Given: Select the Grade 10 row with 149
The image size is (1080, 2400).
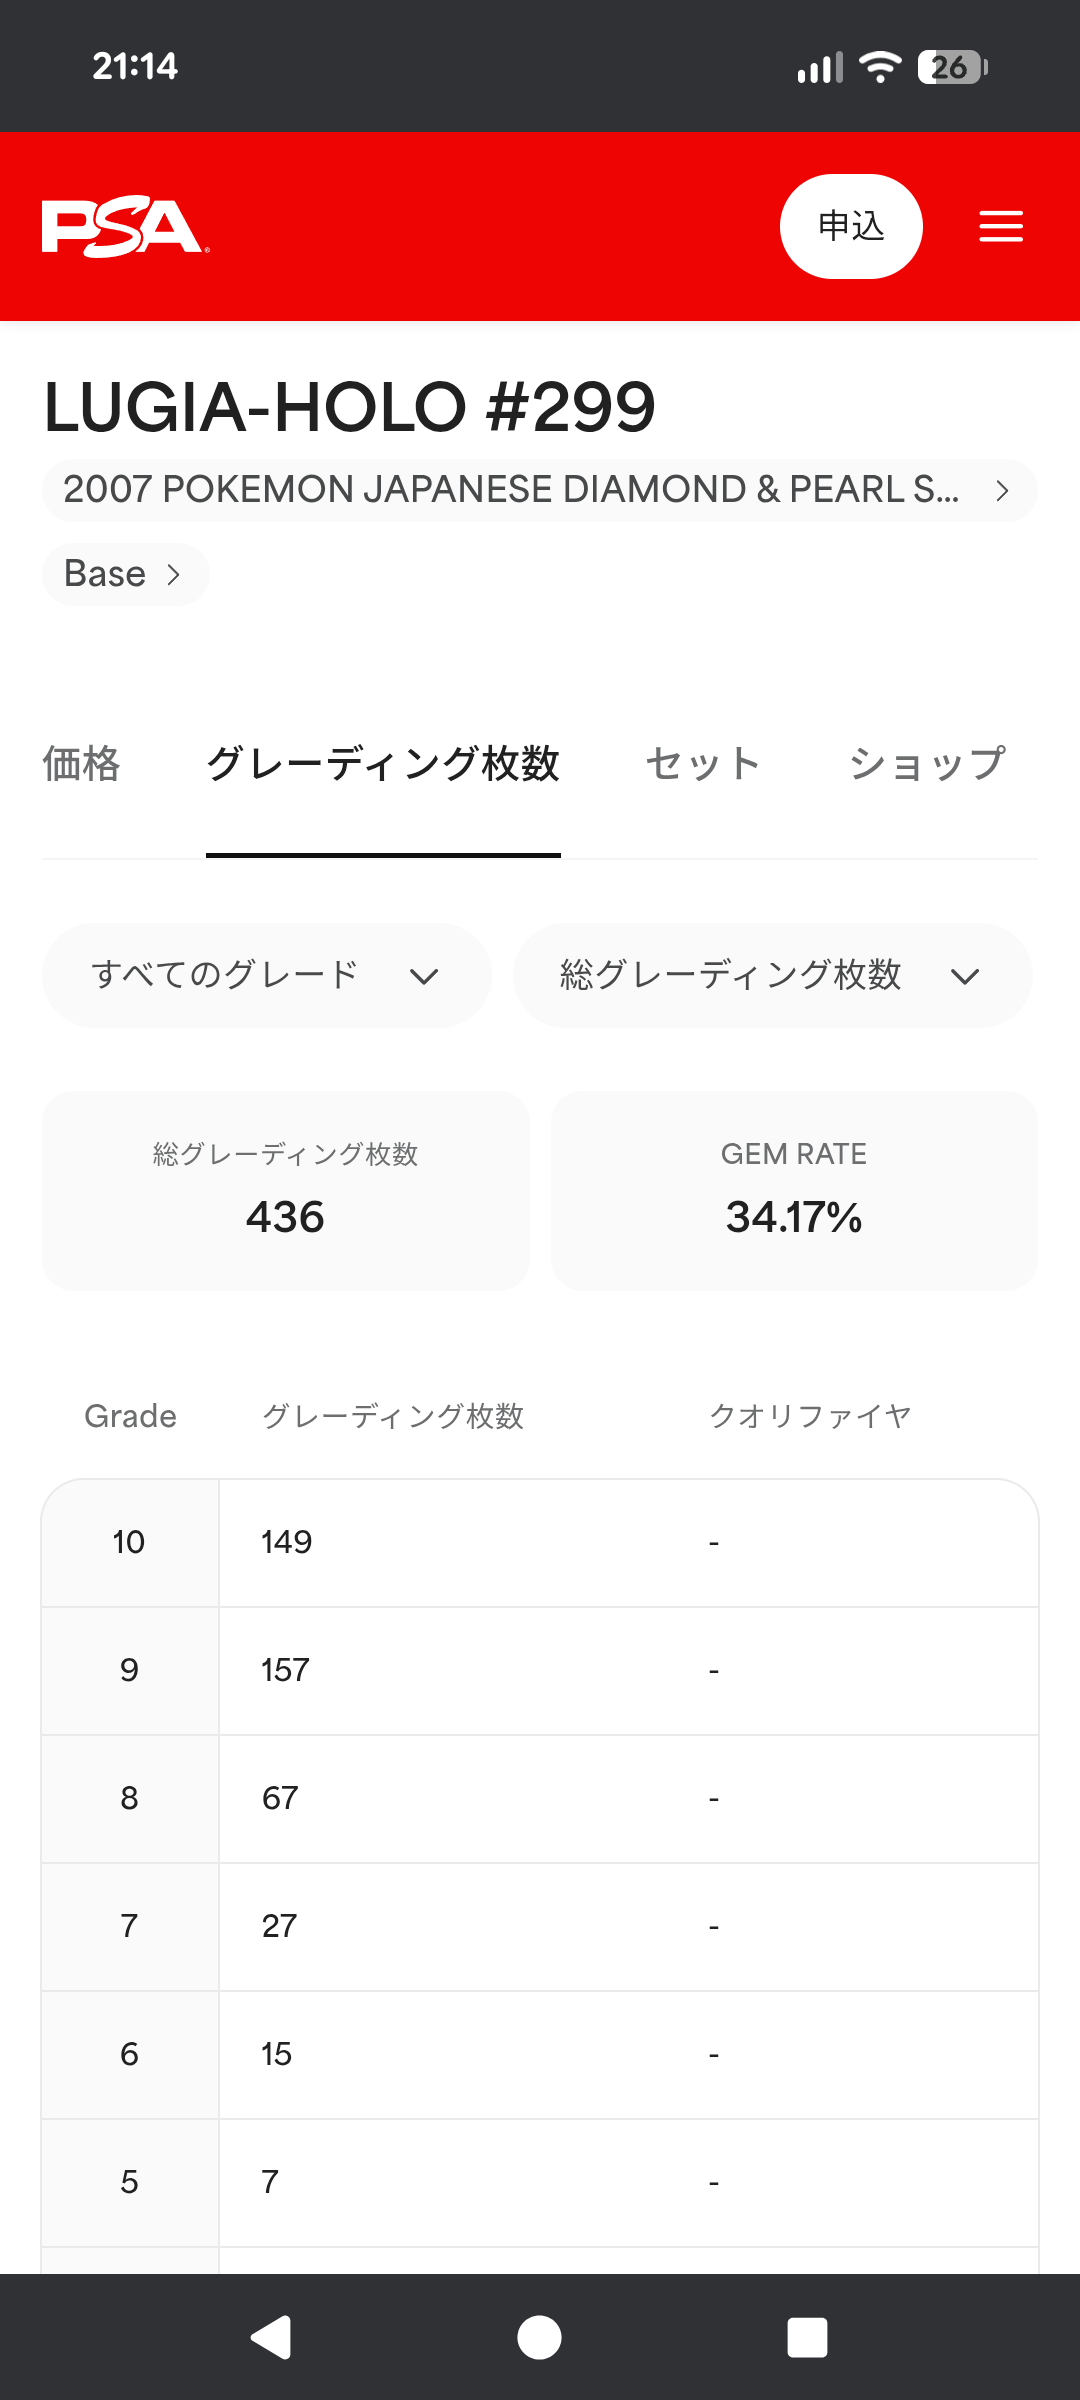Looking at the screenshot, I should tap(540, 1543).
